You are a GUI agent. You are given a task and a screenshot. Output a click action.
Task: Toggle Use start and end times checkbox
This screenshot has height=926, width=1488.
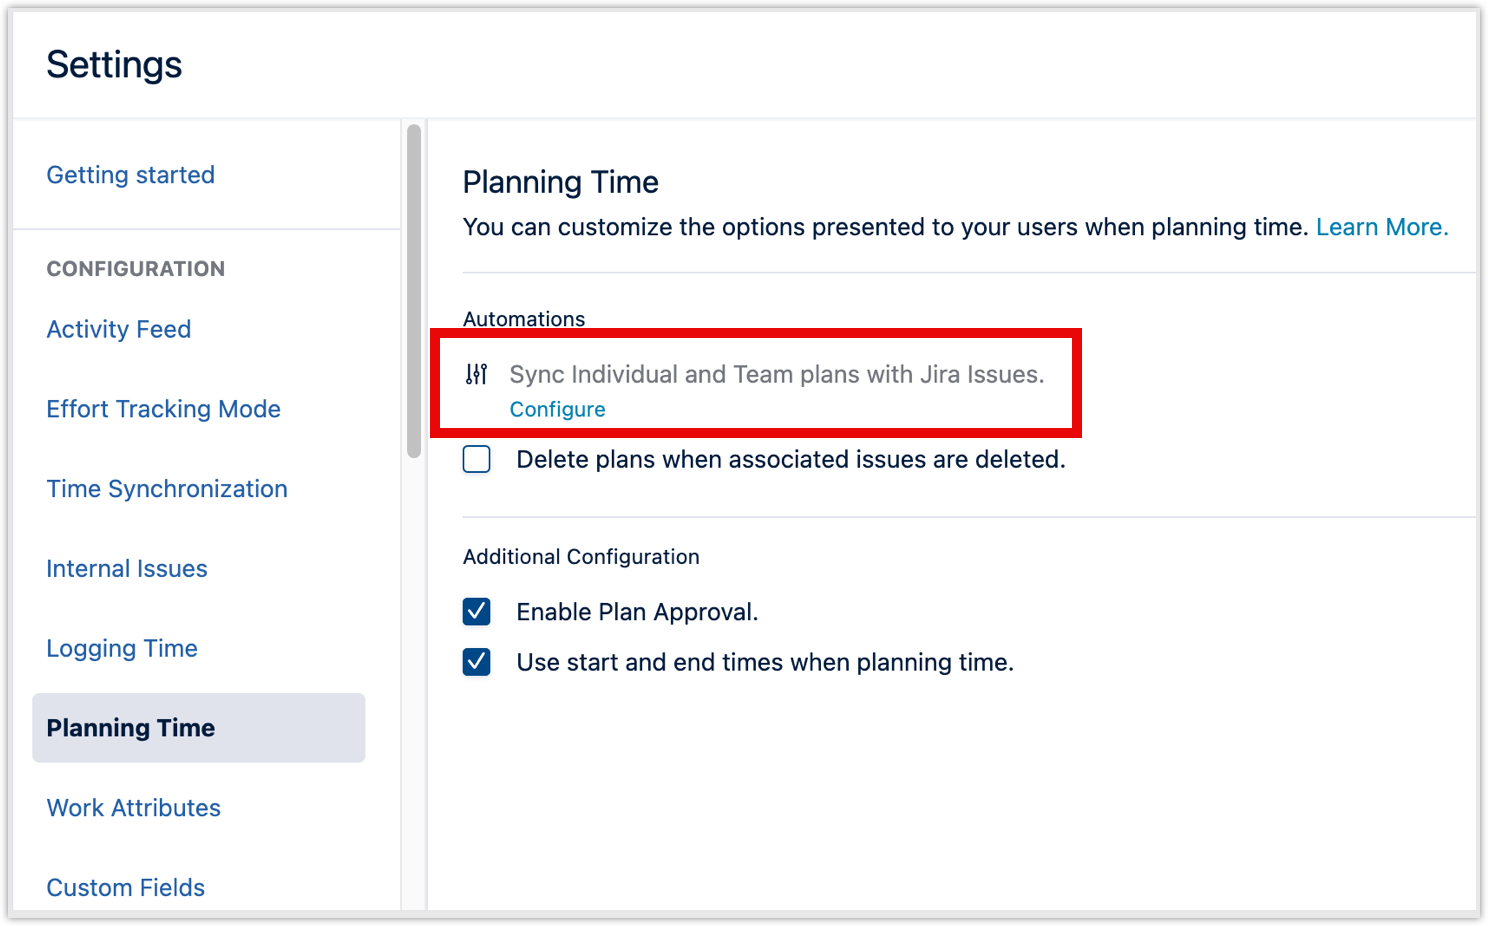tap(477, 662)
